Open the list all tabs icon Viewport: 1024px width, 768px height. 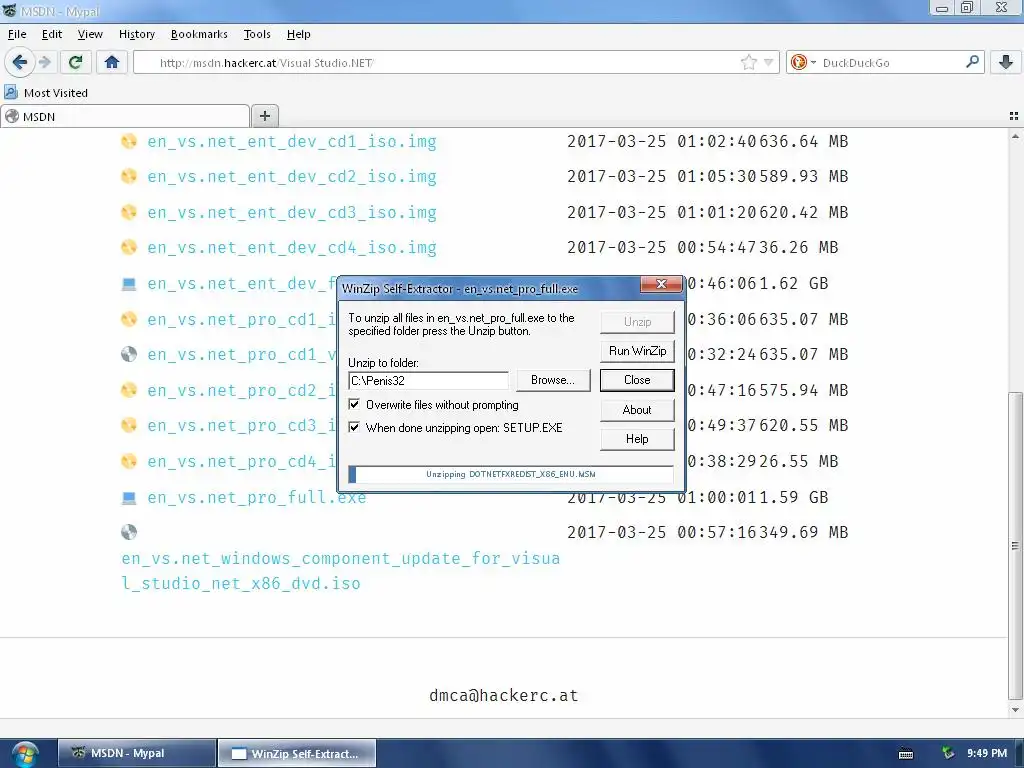click(1014, 116)
